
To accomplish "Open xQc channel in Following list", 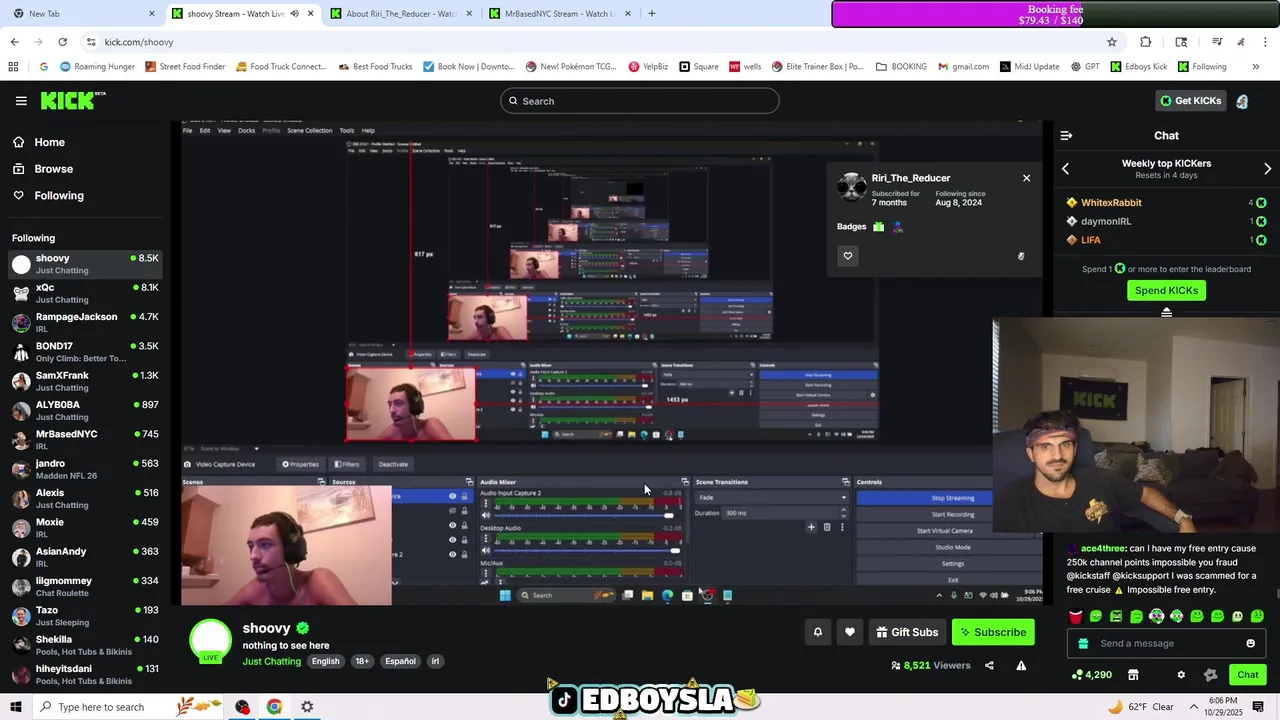I will (x=84, y=293).
